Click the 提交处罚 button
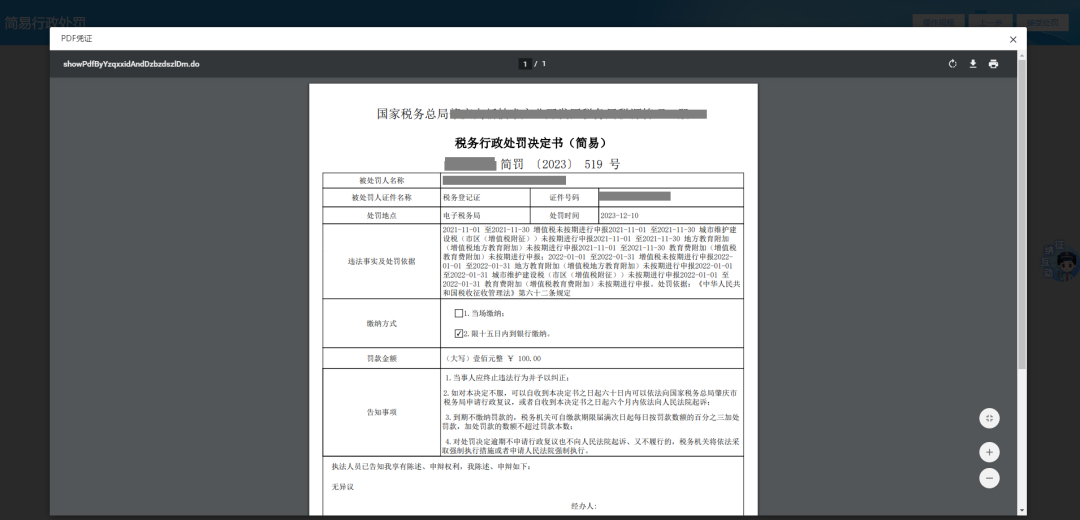Viewport: 1080px width, 520px height. tap(1042, 21)
